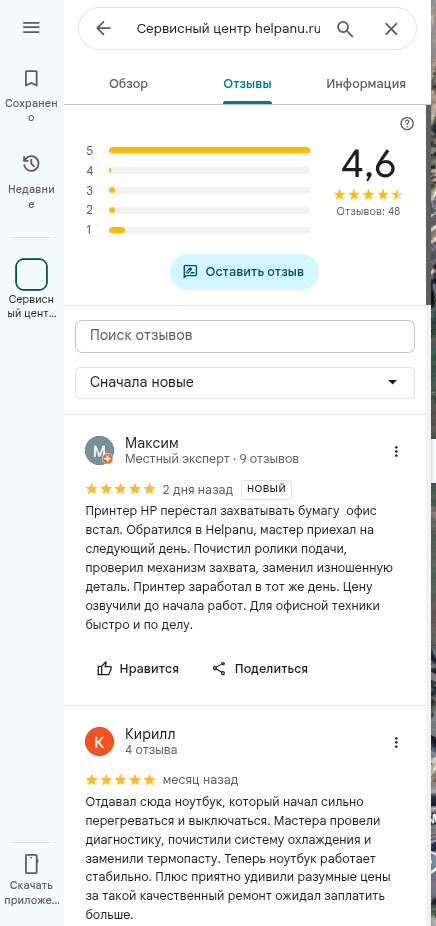
Task: Switch to the Отзывы tab
Action: click(248, 84)
